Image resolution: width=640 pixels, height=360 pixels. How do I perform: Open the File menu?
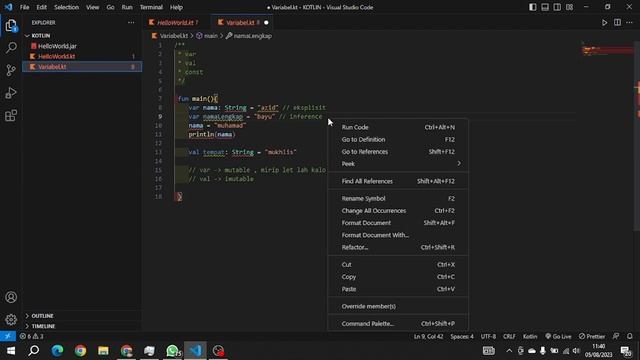click(24, 7)
